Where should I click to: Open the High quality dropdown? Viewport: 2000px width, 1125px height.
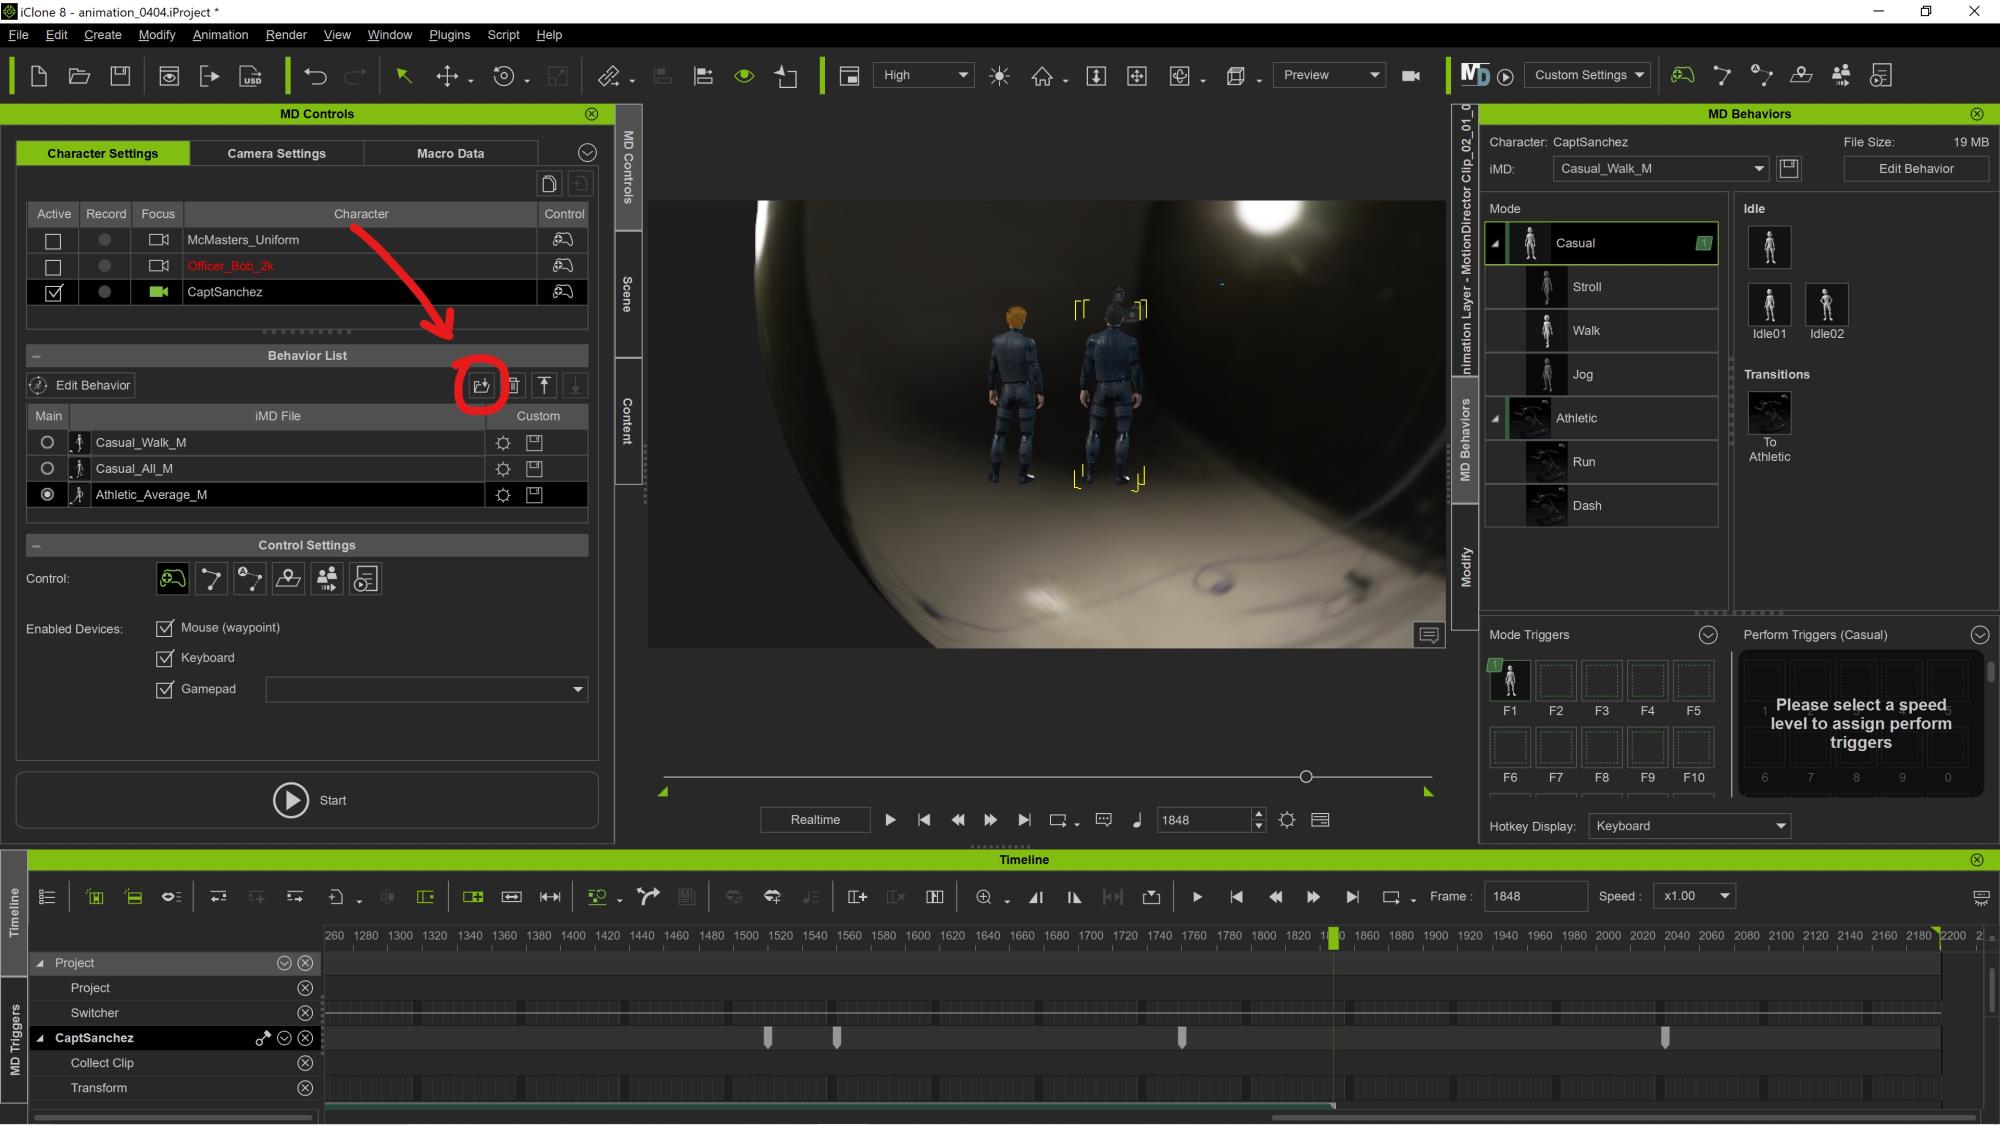tap(924, 75)
